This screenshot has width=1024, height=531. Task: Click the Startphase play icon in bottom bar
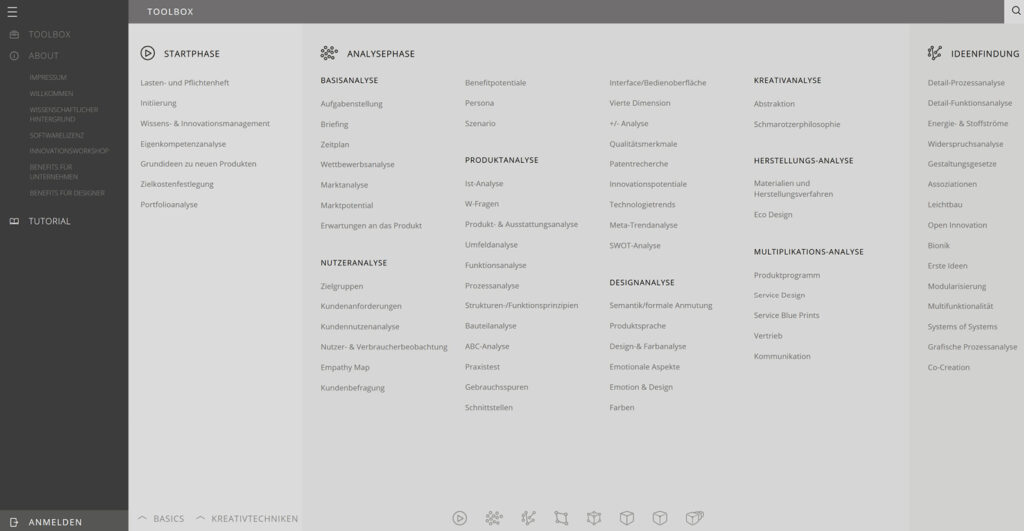point(460,518)
